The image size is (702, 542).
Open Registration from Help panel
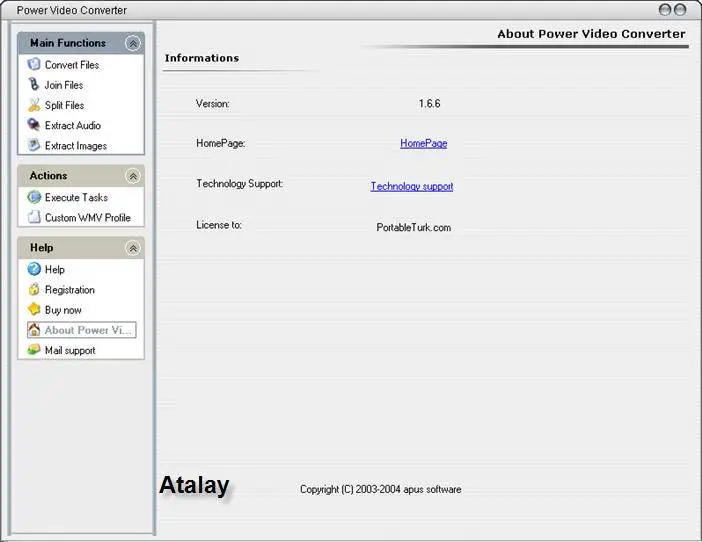[x=70, y=290]
